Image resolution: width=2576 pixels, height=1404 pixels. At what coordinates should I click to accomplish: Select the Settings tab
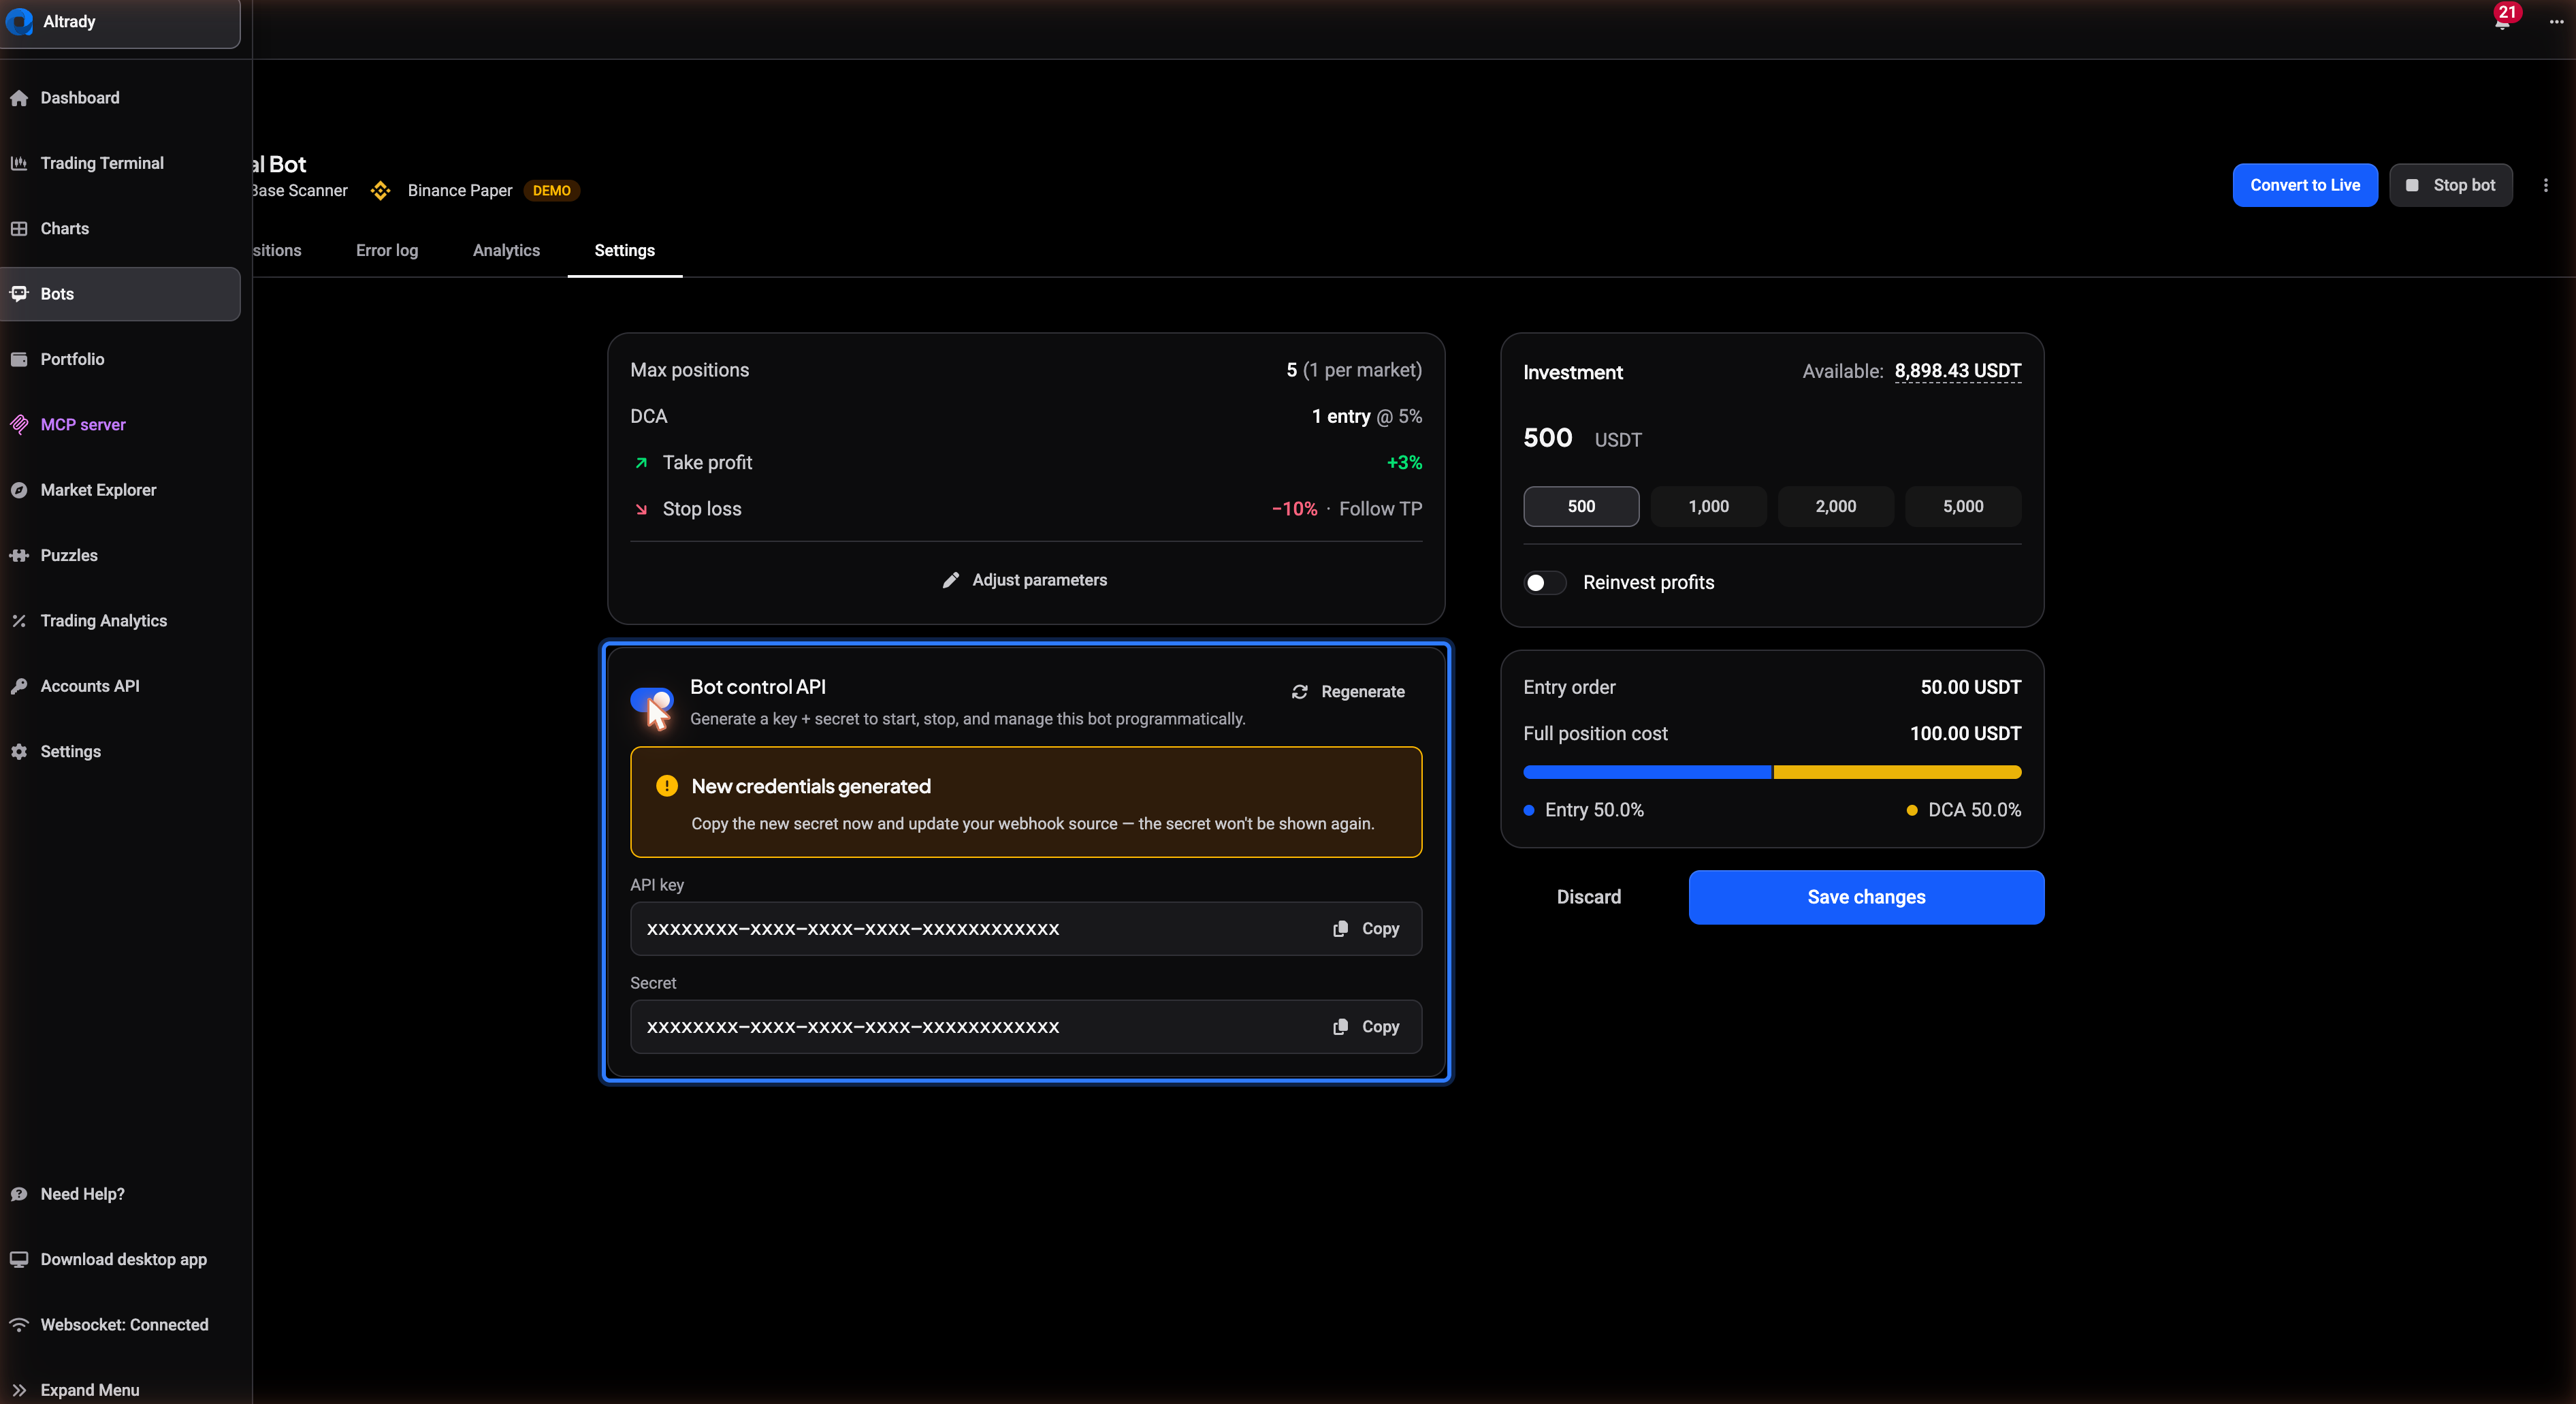click(x=625, y=250)
